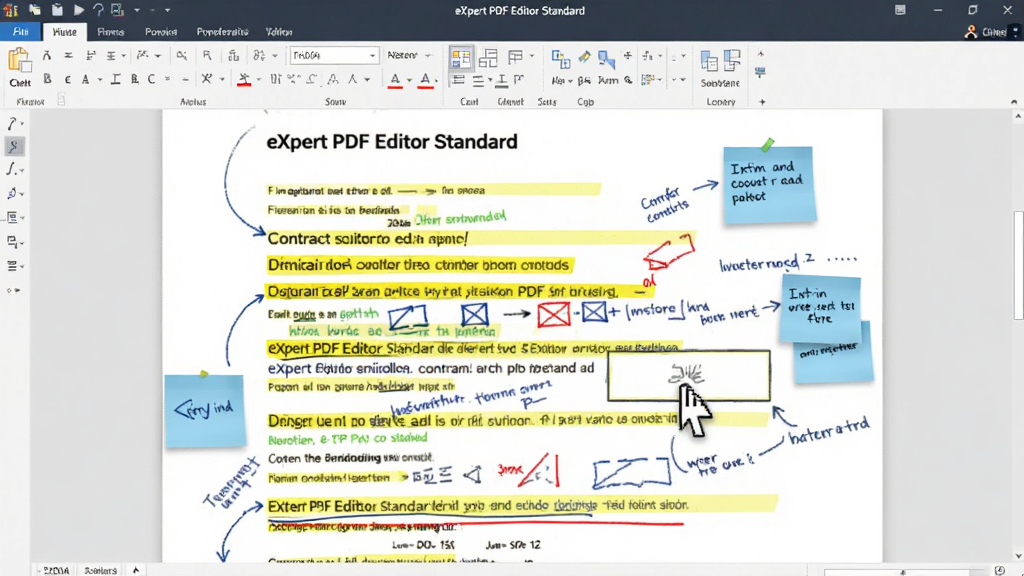
Task: Select the highlighted grid layout icon in ribbon
Action: point(461,58)
